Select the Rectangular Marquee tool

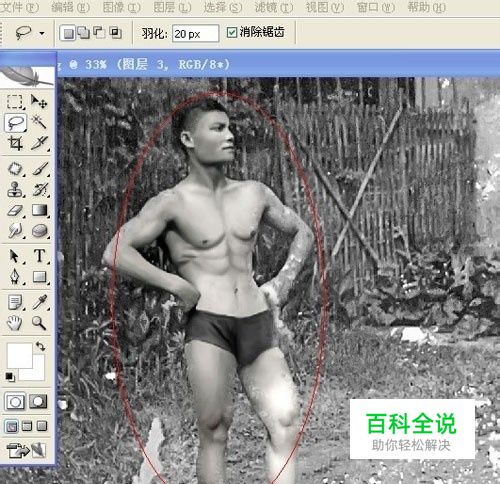[x=15, y=101]
